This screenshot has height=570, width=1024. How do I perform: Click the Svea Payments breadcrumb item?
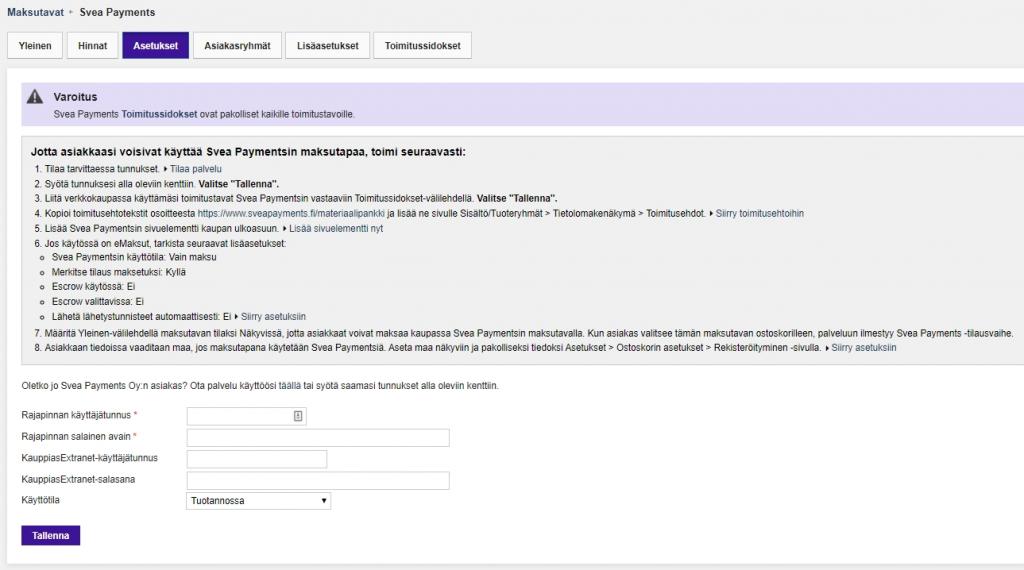[118, 12]
